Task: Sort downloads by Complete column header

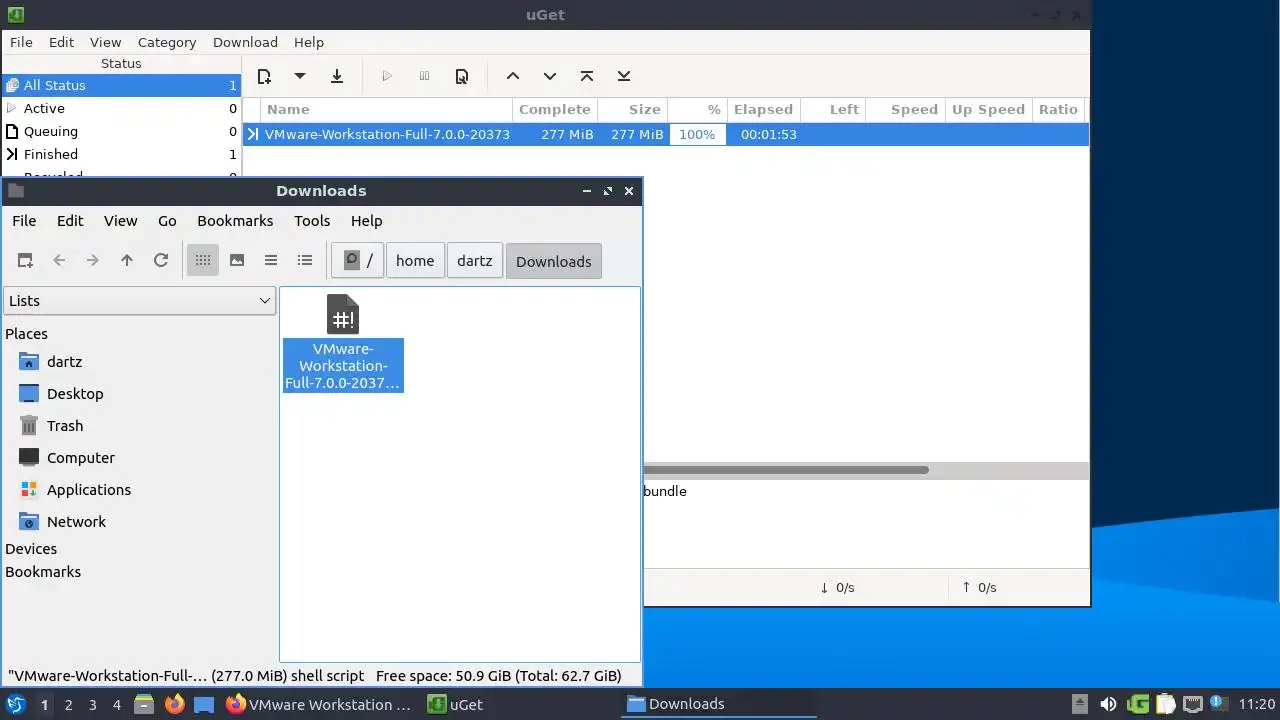Action: 555,109
